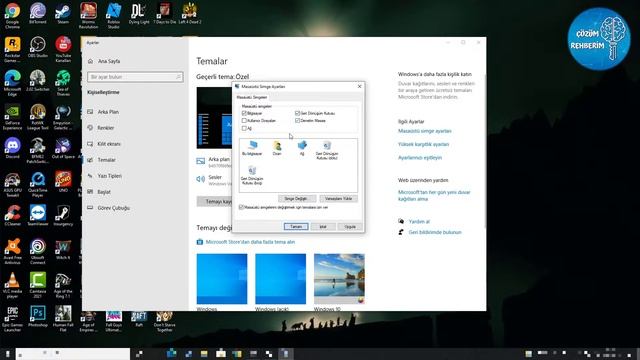Select the Windows (açık) theme thumbnail

click(280, 279)
